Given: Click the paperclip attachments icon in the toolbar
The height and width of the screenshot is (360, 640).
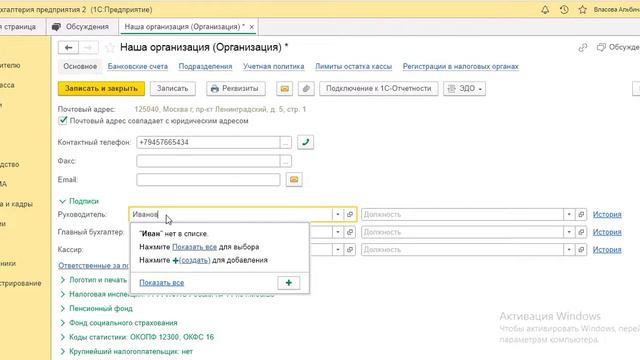Looking at the screenshot, I should (x=306, y=89).
